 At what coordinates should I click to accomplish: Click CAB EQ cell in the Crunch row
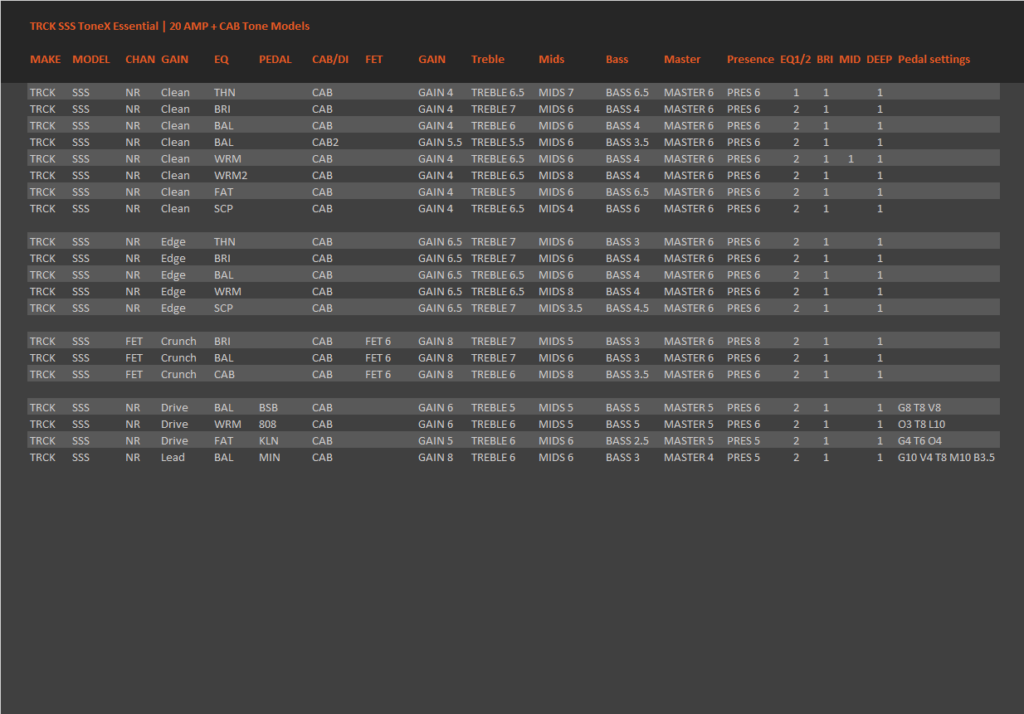(x=224, y=375)
